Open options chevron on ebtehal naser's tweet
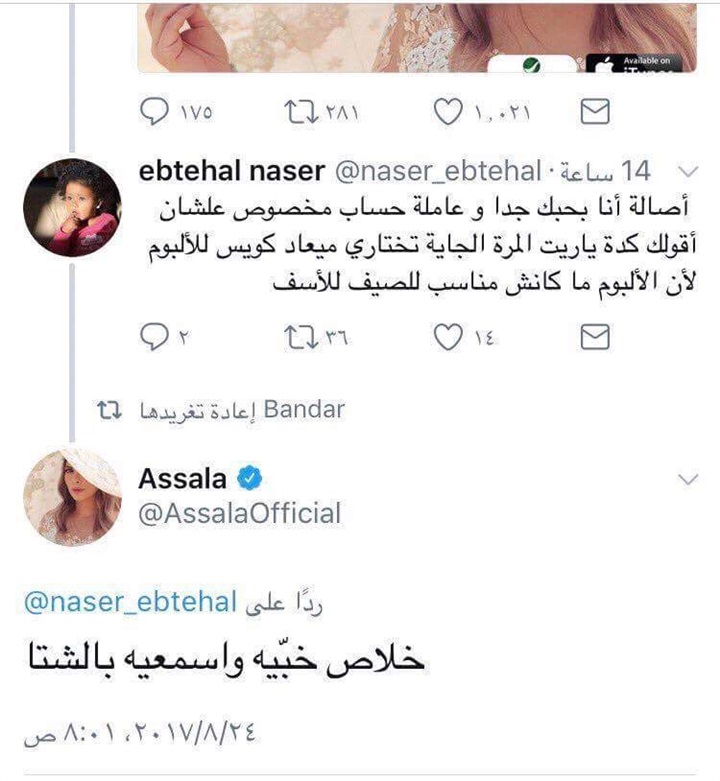 (x=688, y=172)
